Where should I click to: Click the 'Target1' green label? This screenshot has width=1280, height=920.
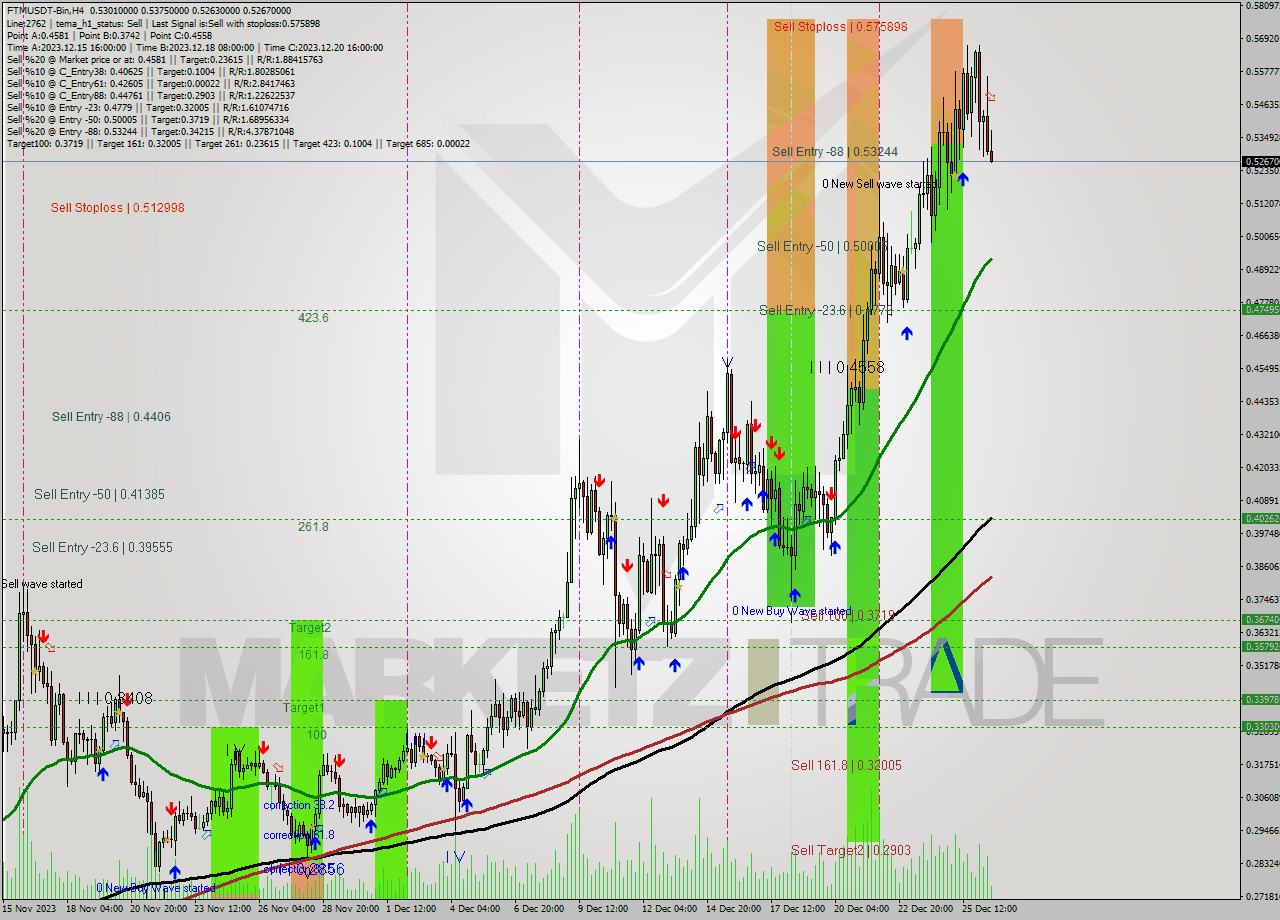[303, 708]
